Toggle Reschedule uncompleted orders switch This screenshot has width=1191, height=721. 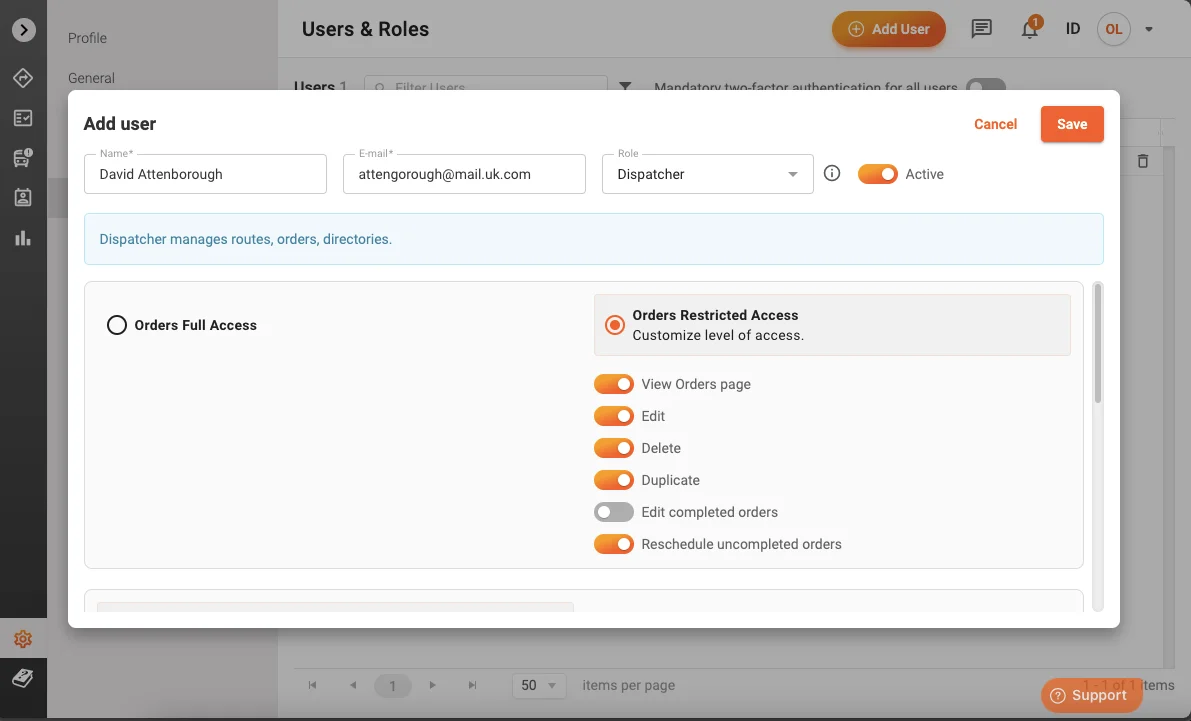pyautogui.click(x=614, y=544)
